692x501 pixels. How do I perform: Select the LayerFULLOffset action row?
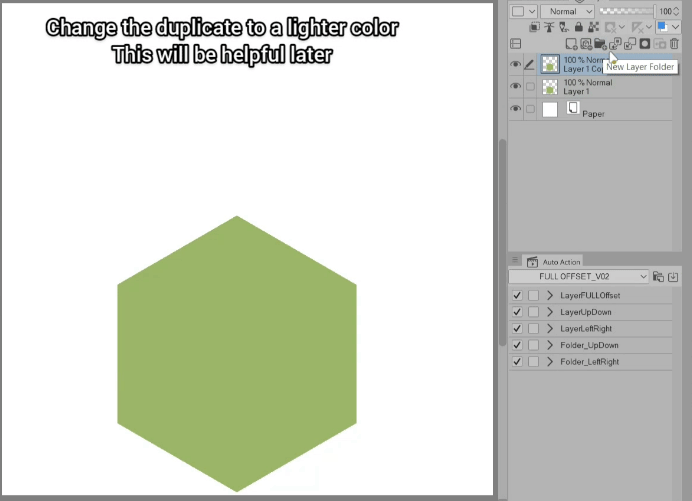[x=590, y=295]
